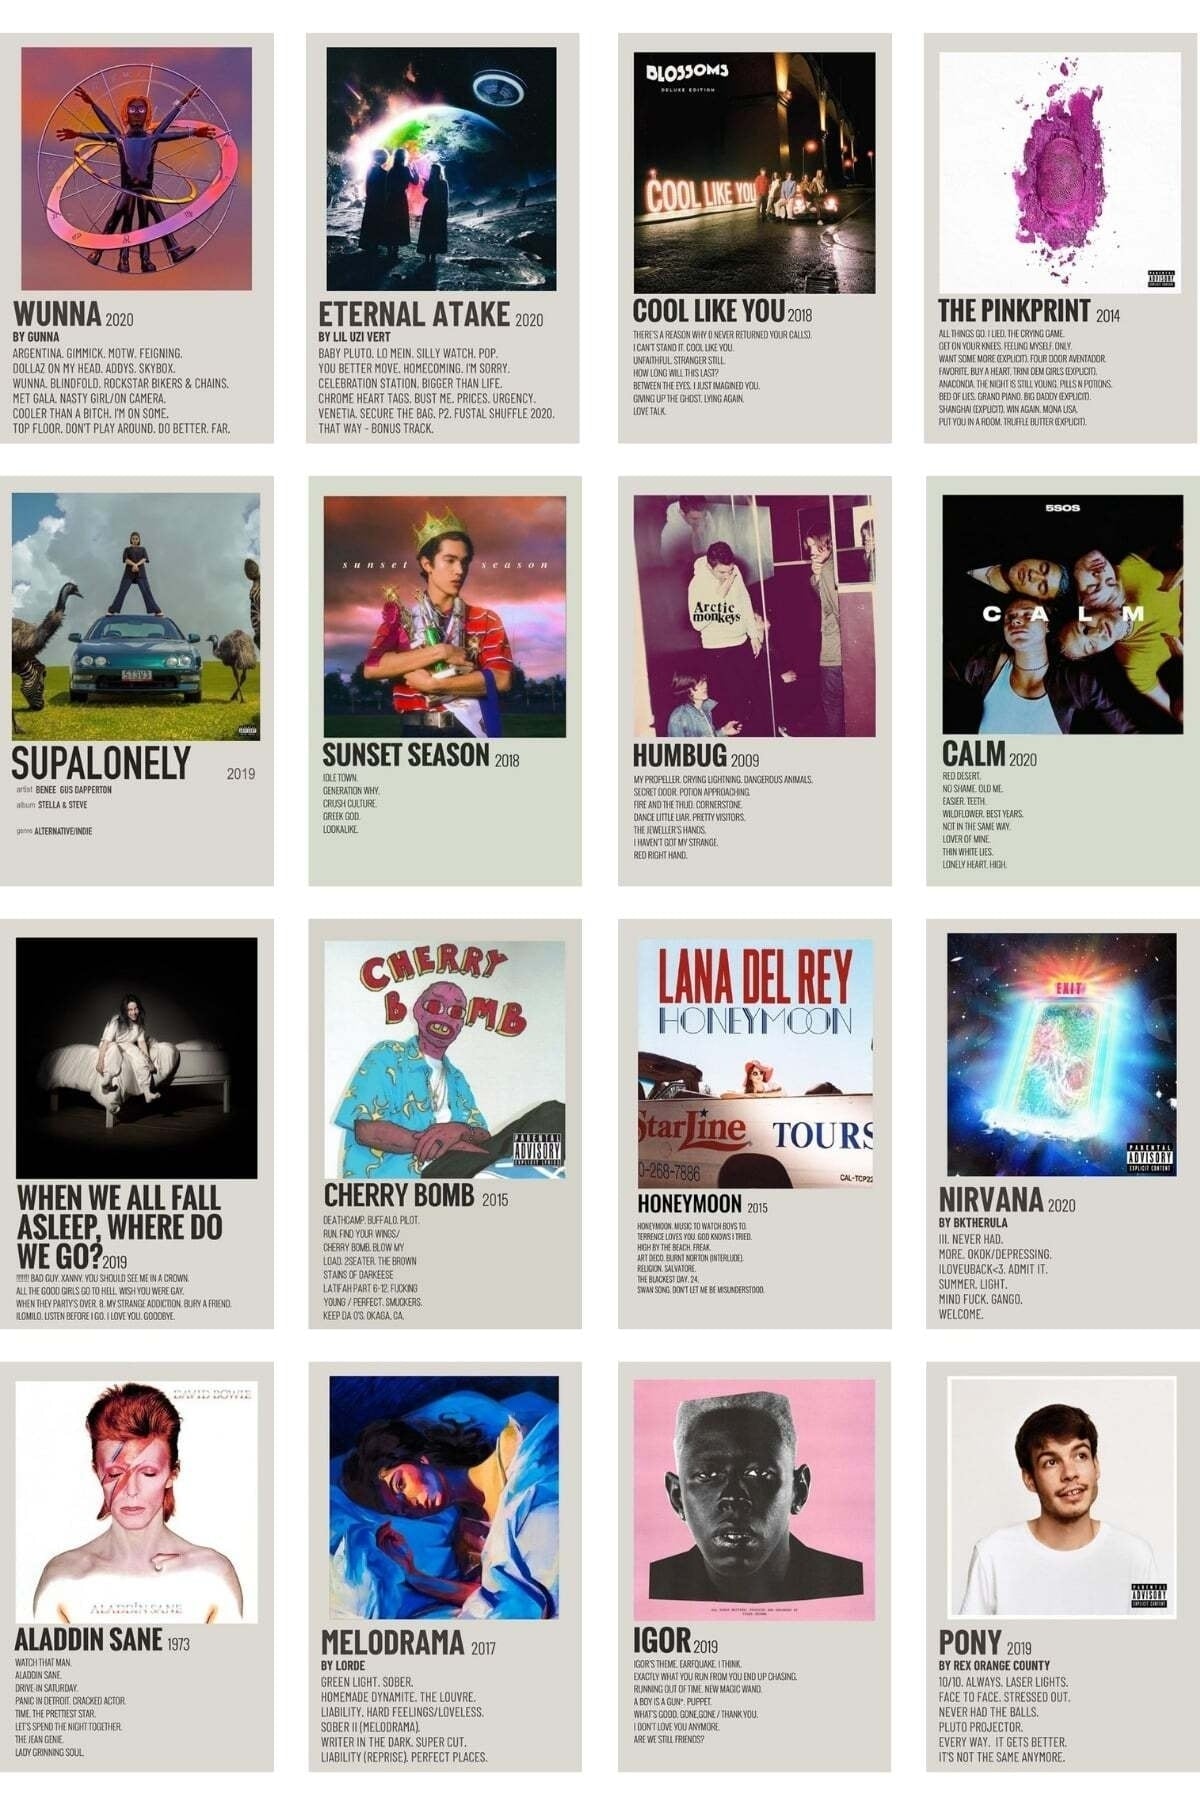Viewport: 1200px width, 1800px height.
Task: Select the Rex Orange County Pony cover
Action: pyautogui.click(x=1062, y=1497)
